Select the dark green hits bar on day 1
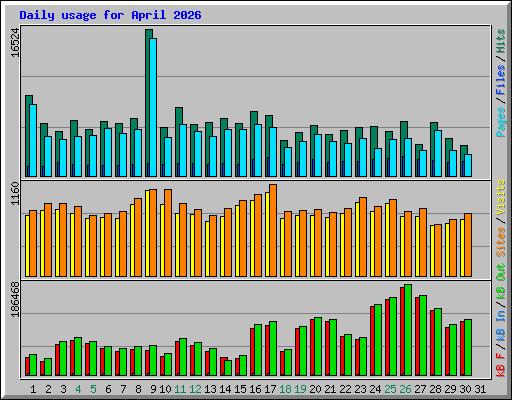Image resolution: width=512 pixels, height=400 pixels. tap(28, 136)
